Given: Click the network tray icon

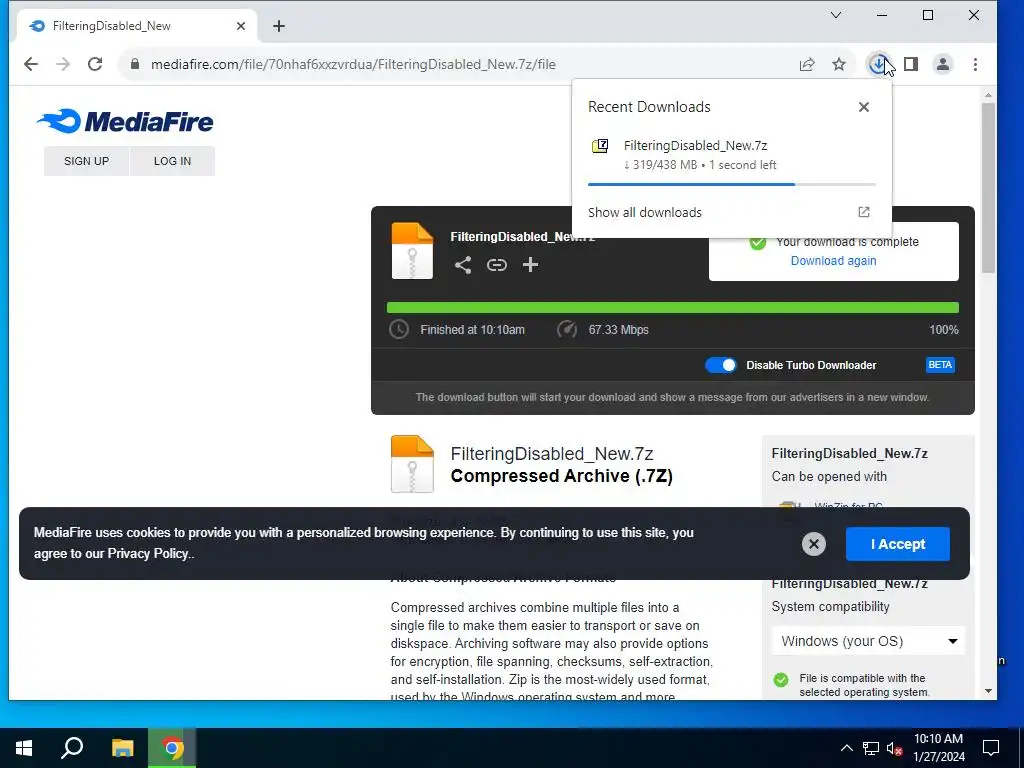Looking at the screenshot, I should point(871,748).
